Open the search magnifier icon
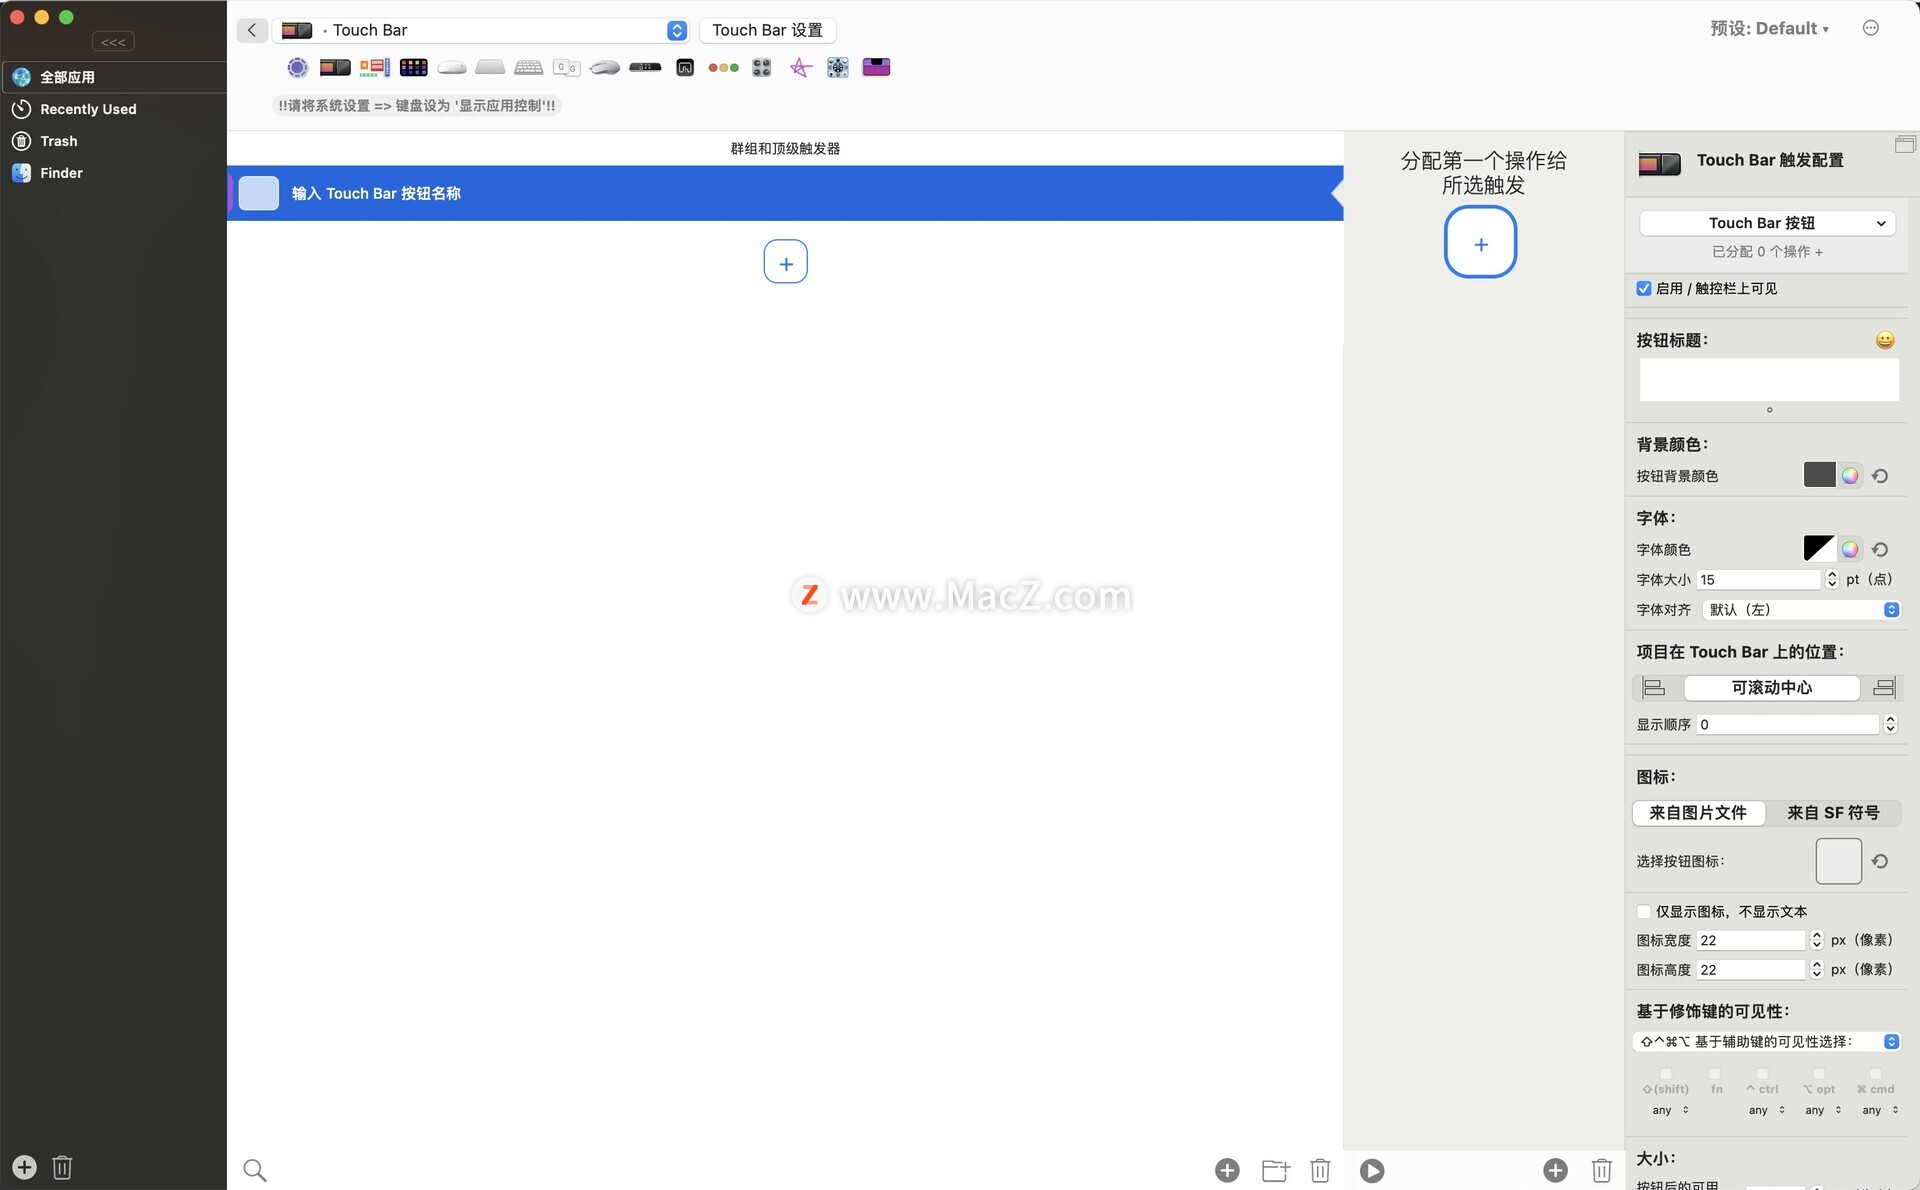This screenshot has height=1190, width=1920. [x=255, y=1170]
